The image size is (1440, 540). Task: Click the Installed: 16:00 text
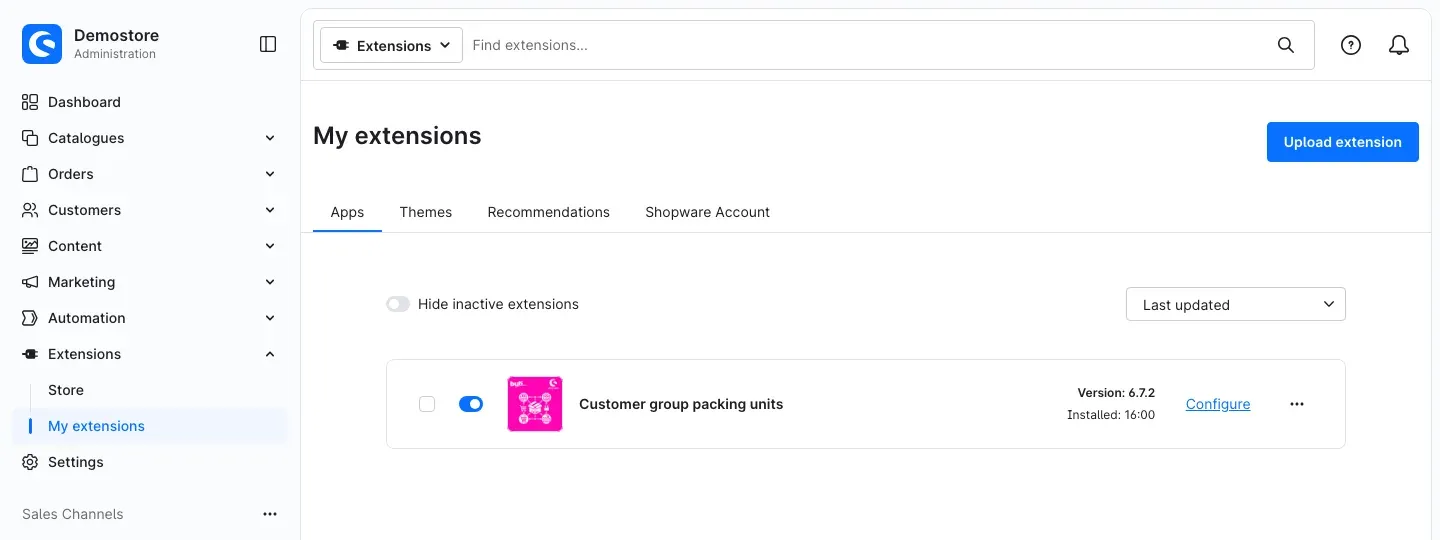[x=1111, y=415]
